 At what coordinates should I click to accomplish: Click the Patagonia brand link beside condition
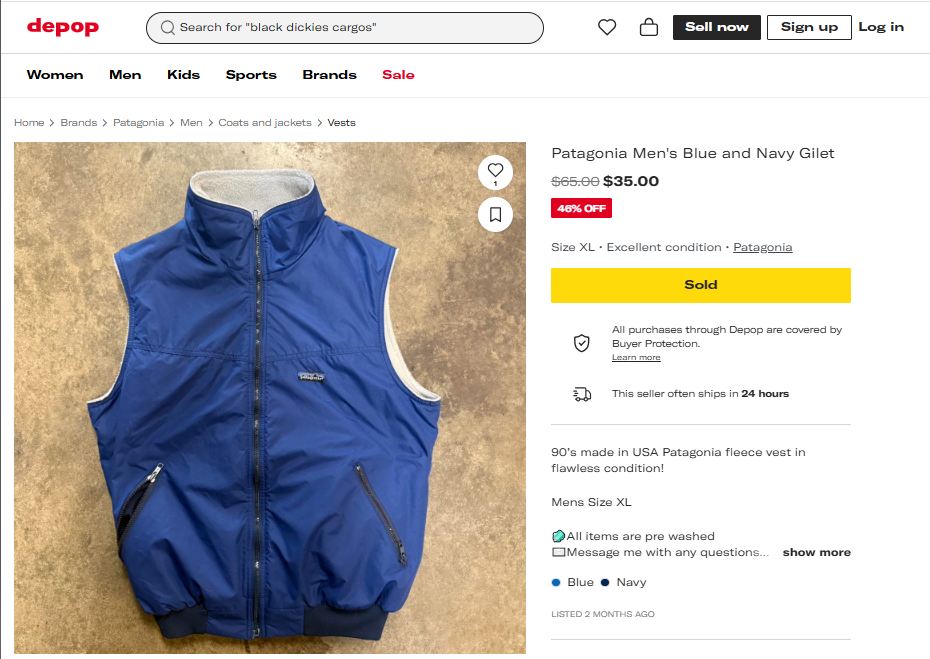tap(762, 247)
